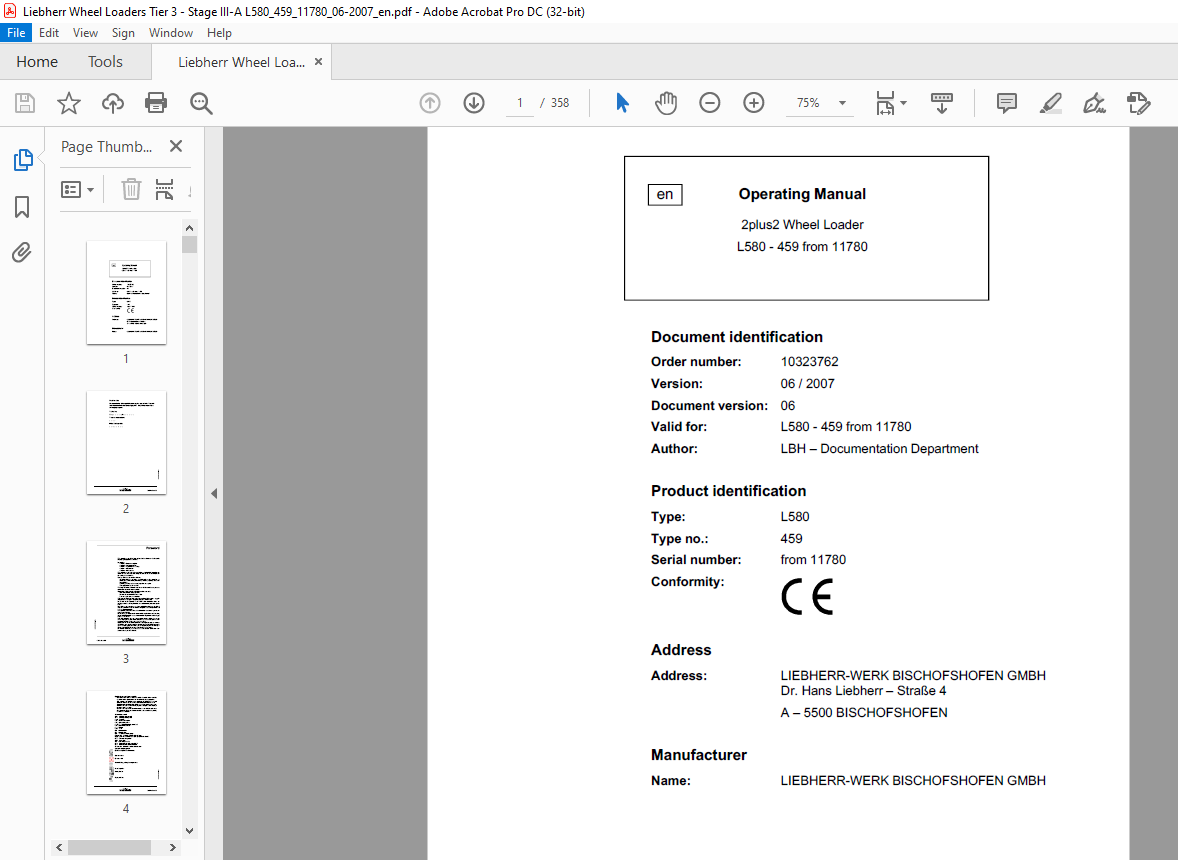Open the View menu
The height and width of the screenshot is (860, 1178).
pos(85,32)
